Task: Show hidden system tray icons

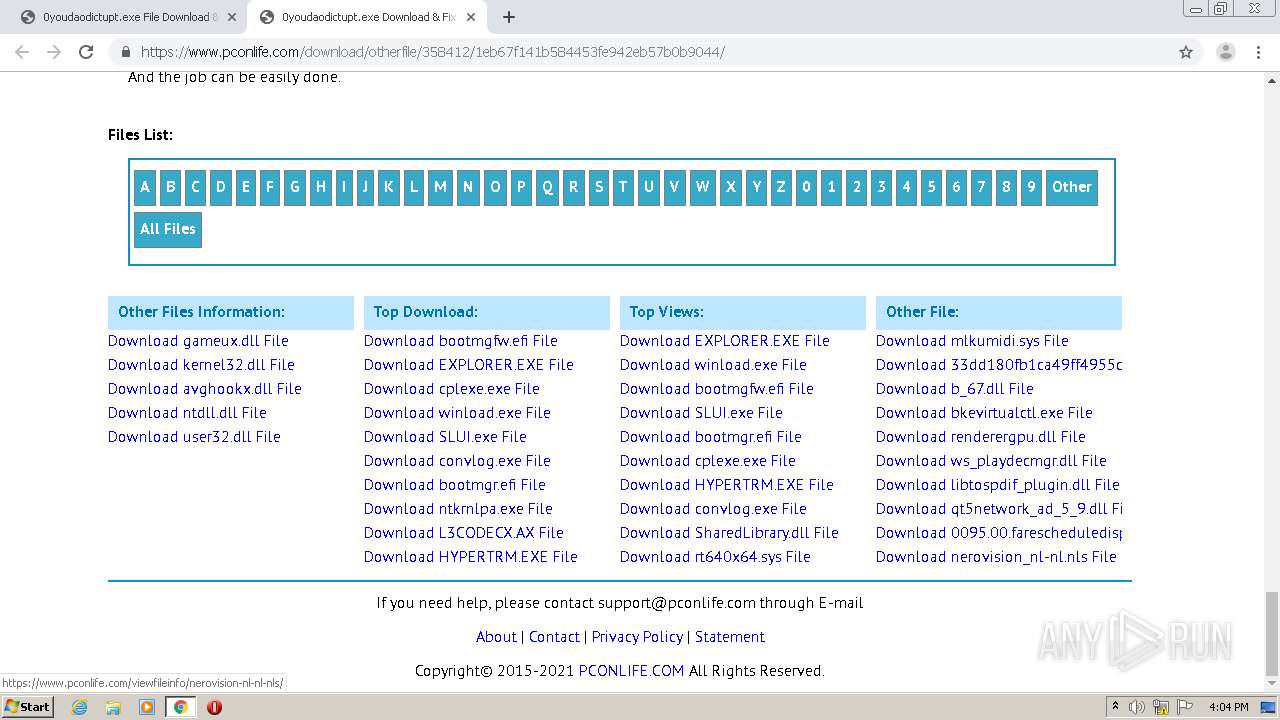Action: point(1115,707)
